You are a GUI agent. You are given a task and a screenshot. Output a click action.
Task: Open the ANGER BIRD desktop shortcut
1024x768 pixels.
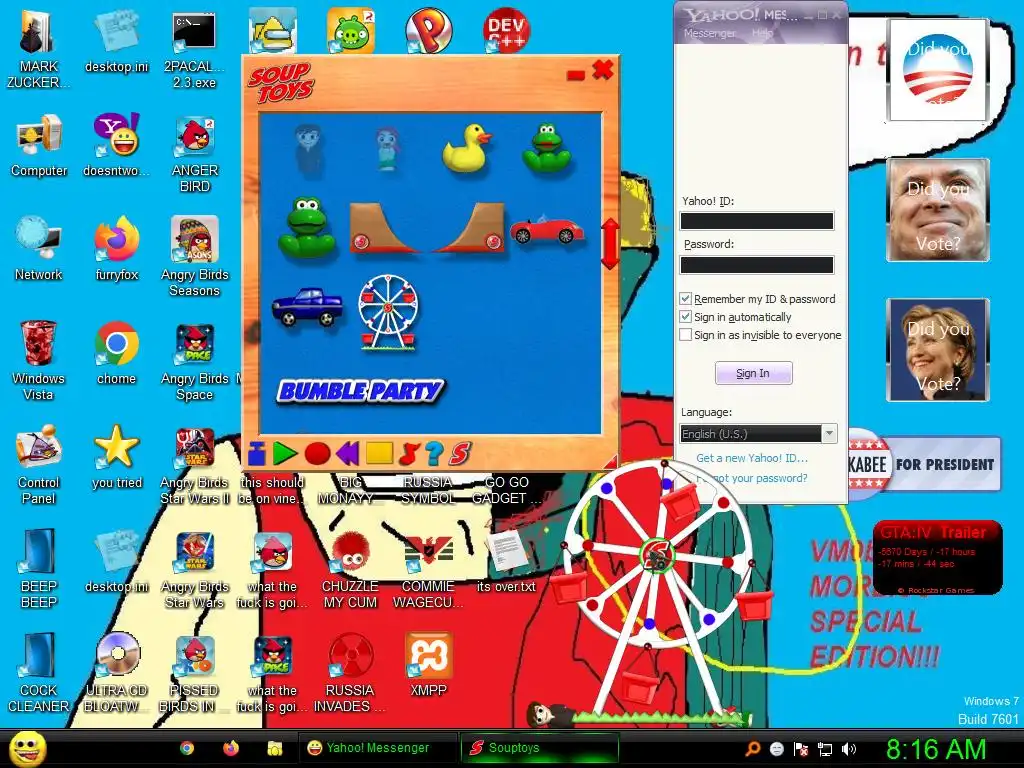point(195,154)
